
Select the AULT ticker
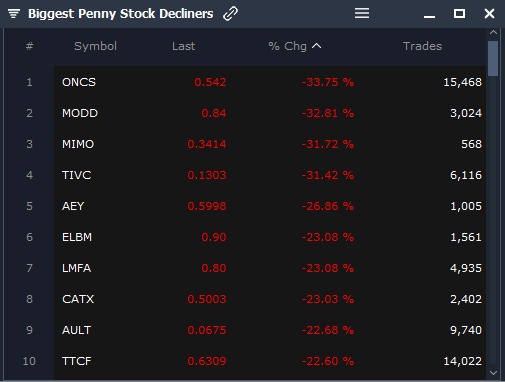point(76,330)
